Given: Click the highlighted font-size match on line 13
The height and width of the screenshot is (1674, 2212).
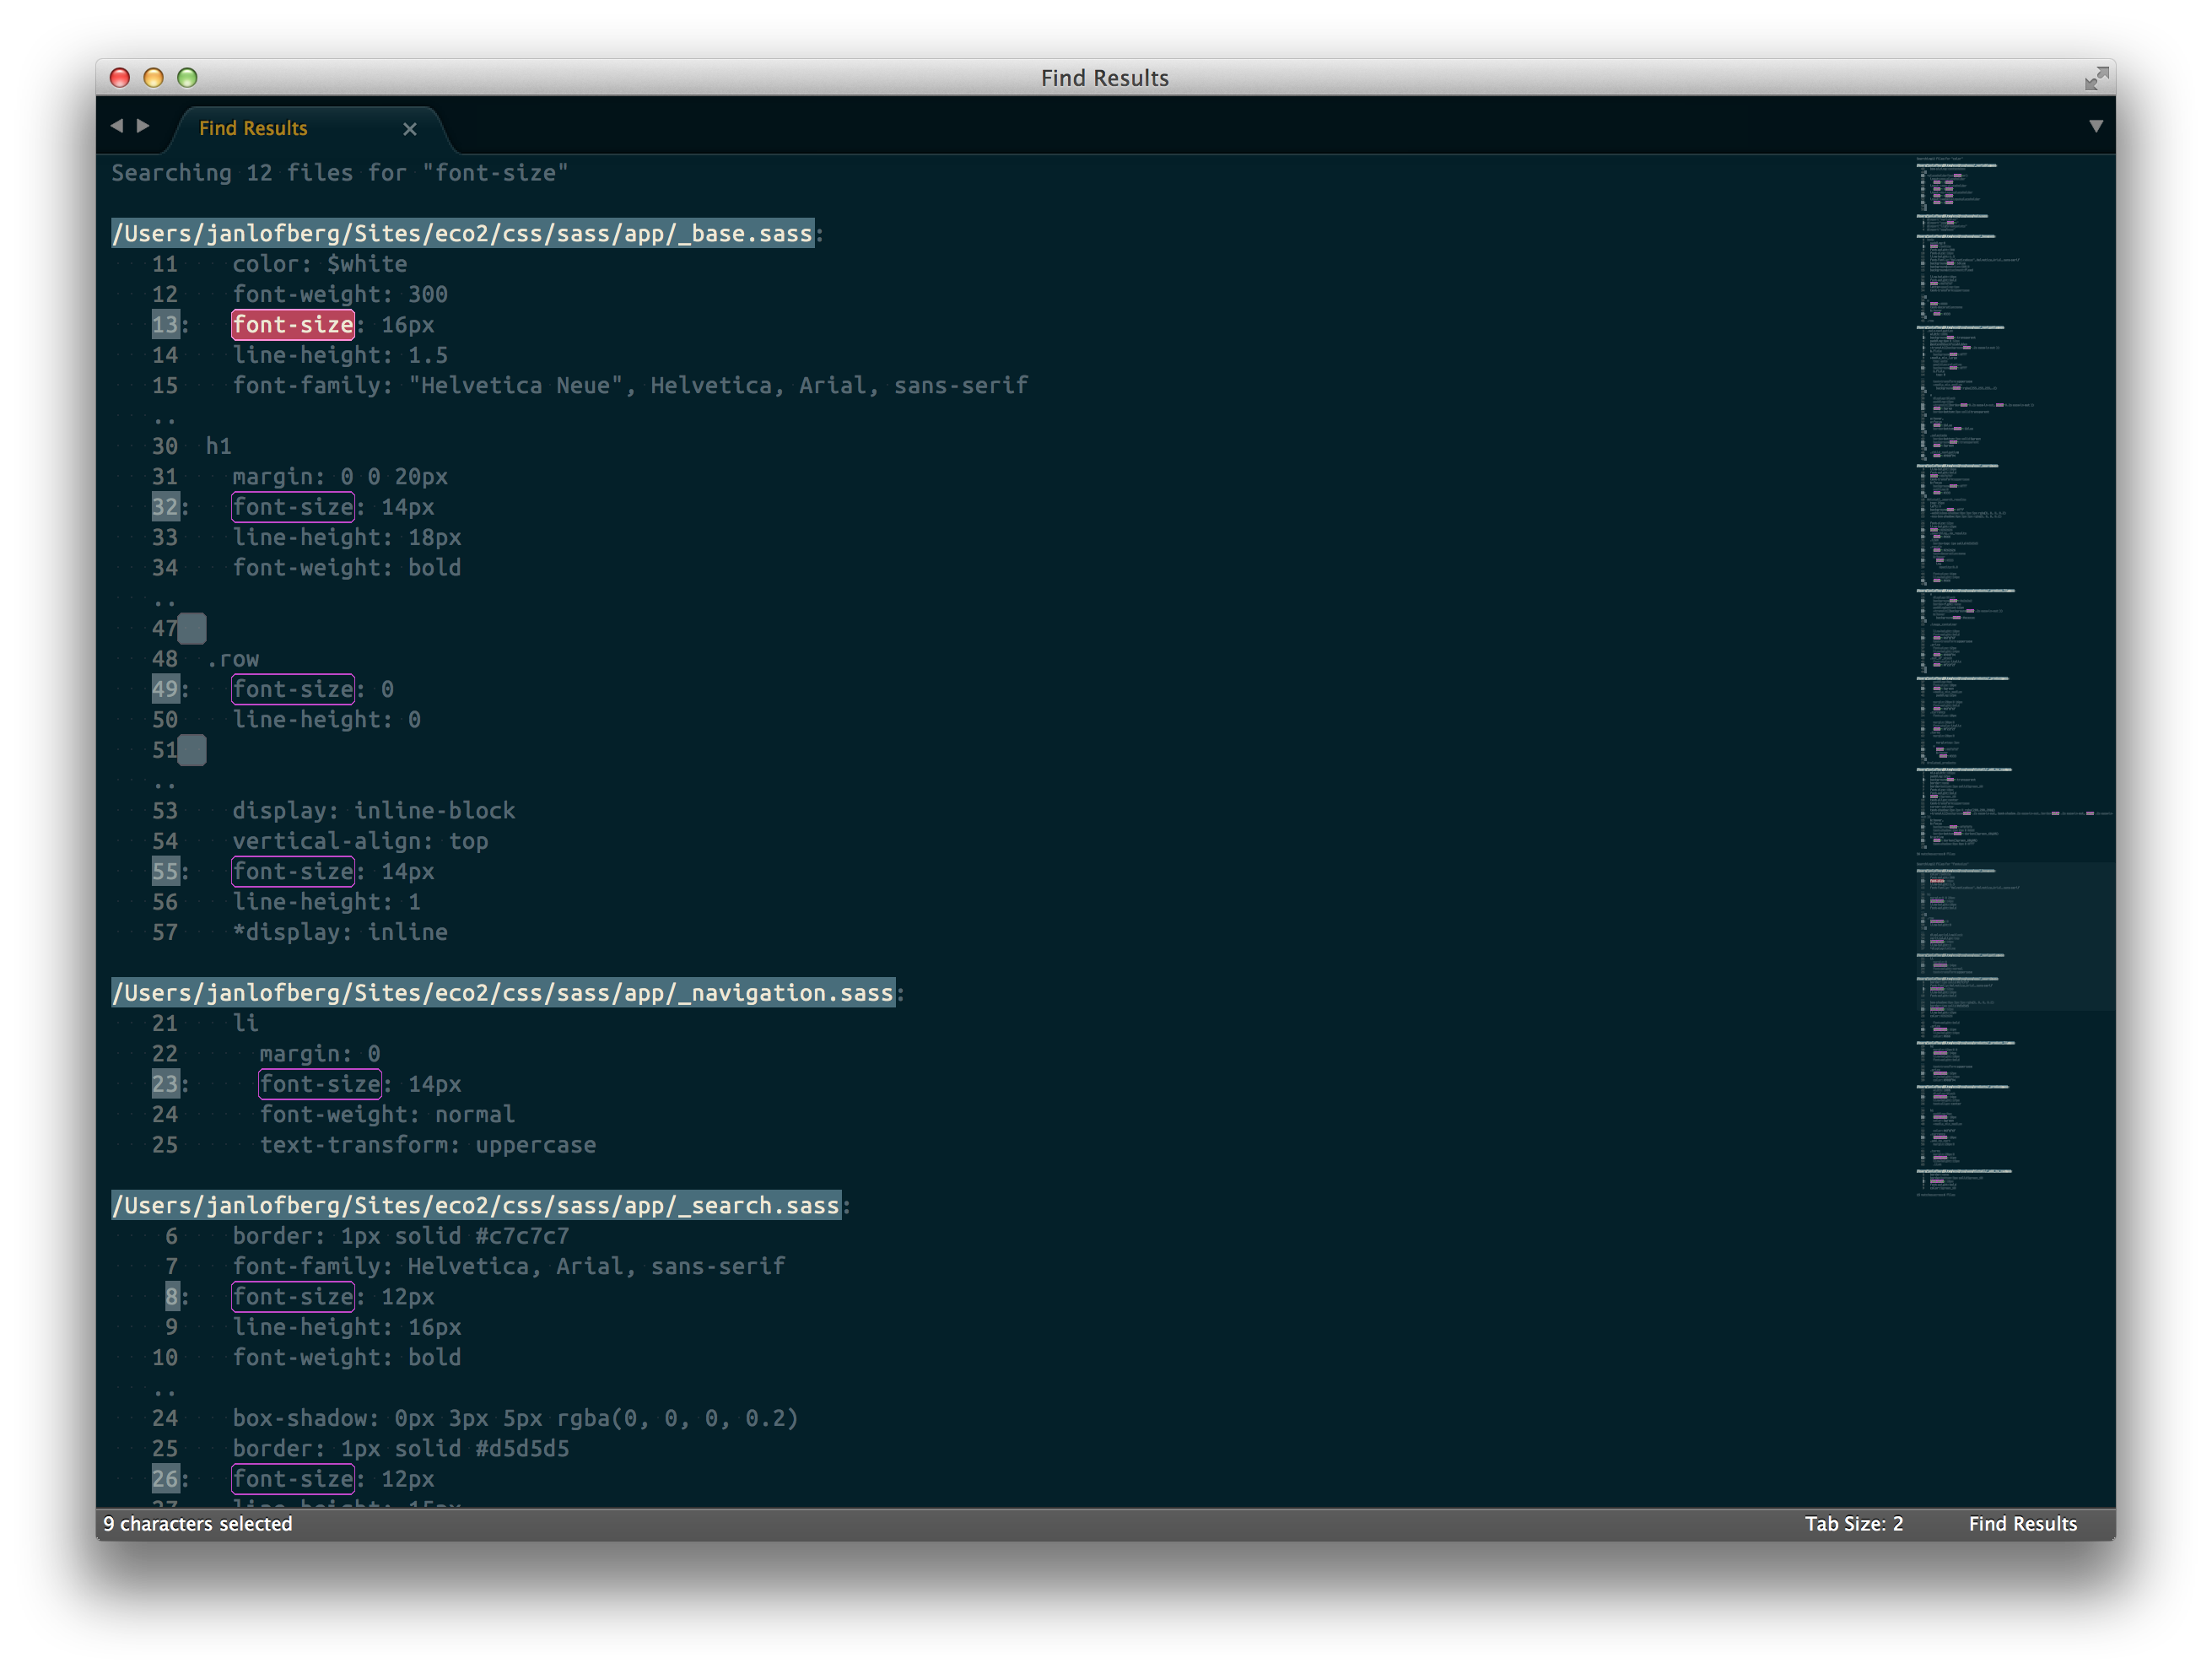Looking at the screenshot, I should click(x=293, y=325).
